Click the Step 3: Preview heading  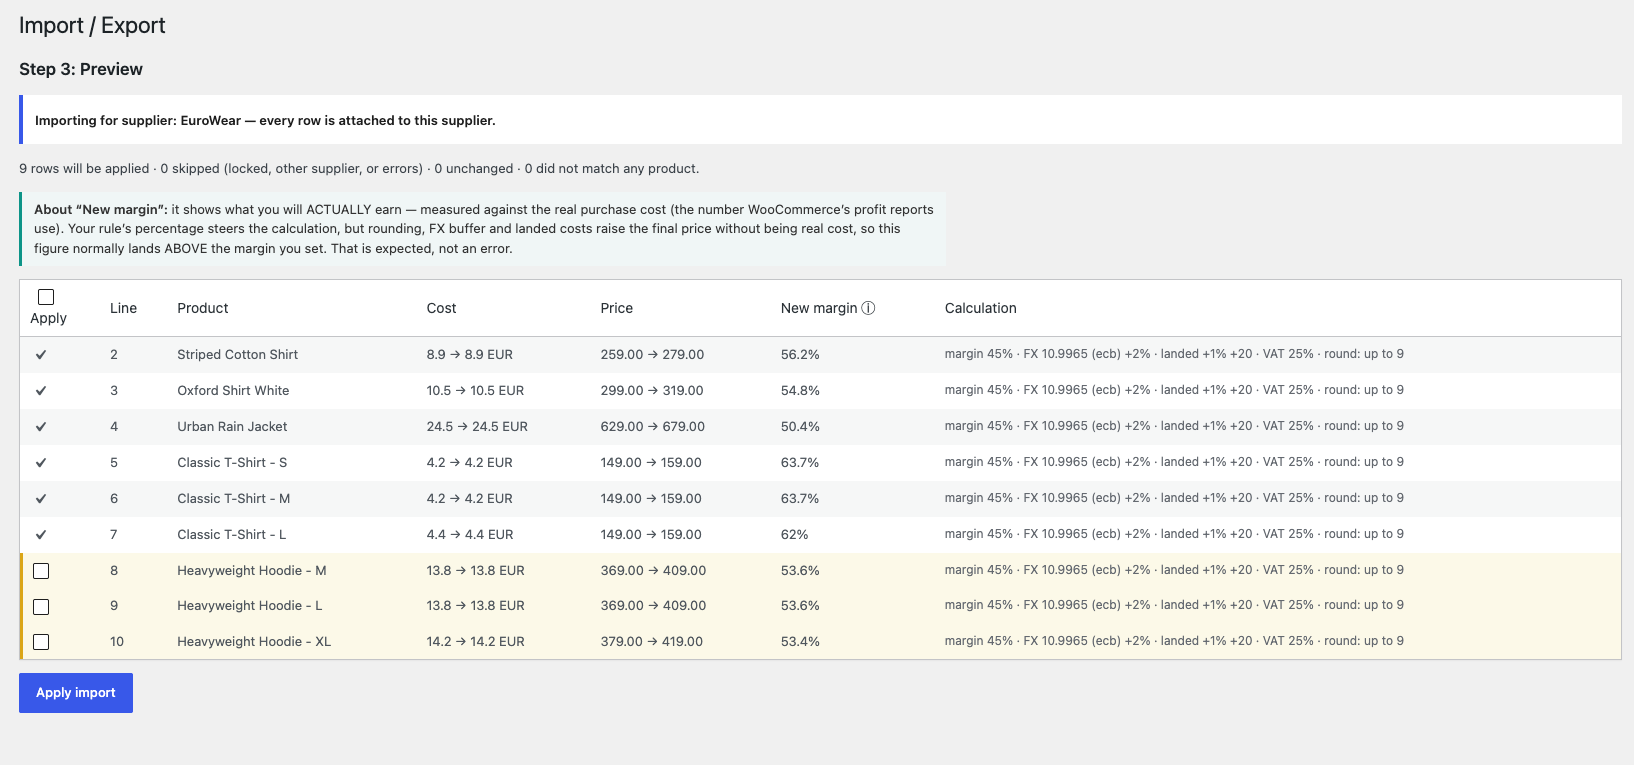tap(81, 69)
